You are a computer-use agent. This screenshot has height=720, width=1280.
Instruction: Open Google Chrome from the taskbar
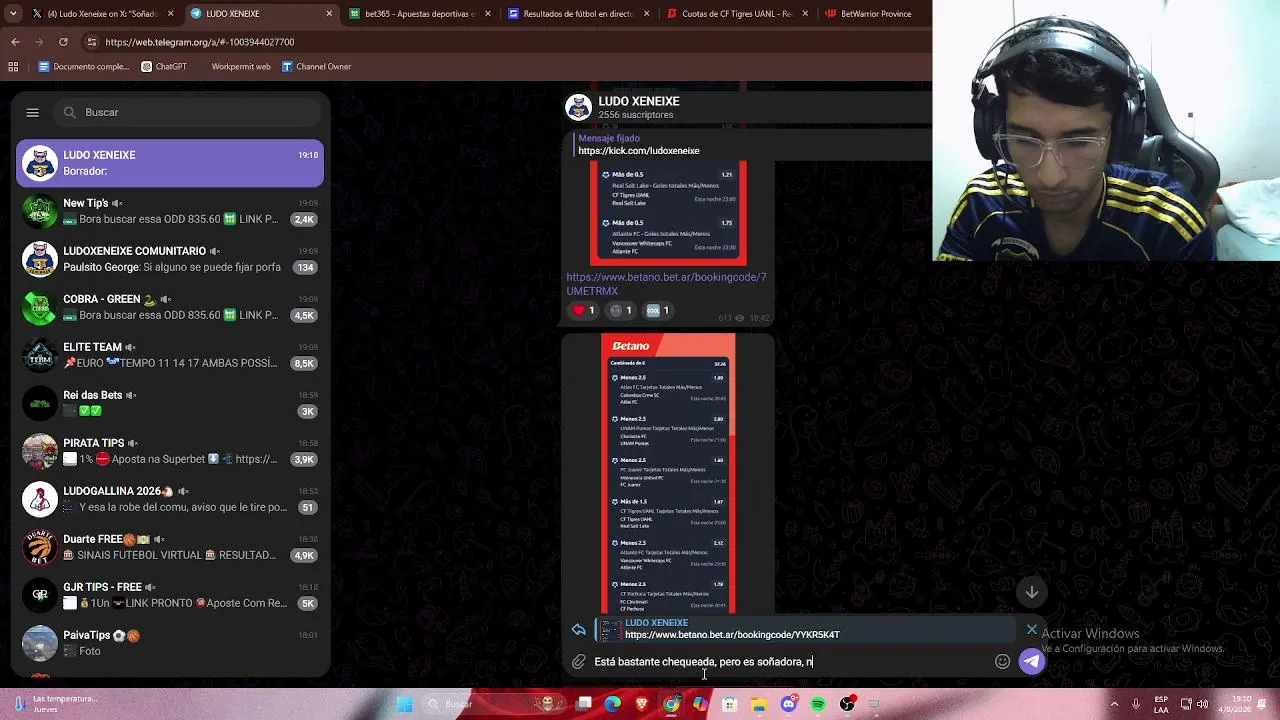click(672, 704)
